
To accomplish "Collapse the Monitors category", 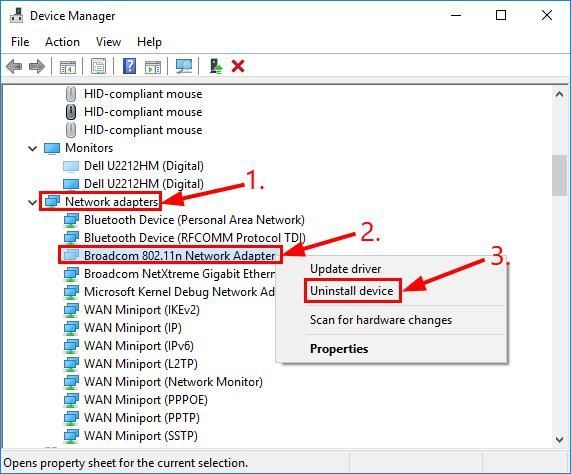I will click(x=33, y=149).
